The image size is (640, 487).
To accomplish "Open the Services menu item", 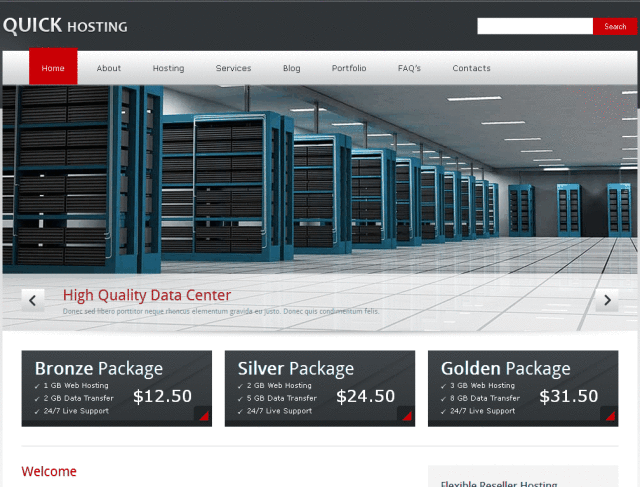I will pyautogui.click(x=233, y=68).
